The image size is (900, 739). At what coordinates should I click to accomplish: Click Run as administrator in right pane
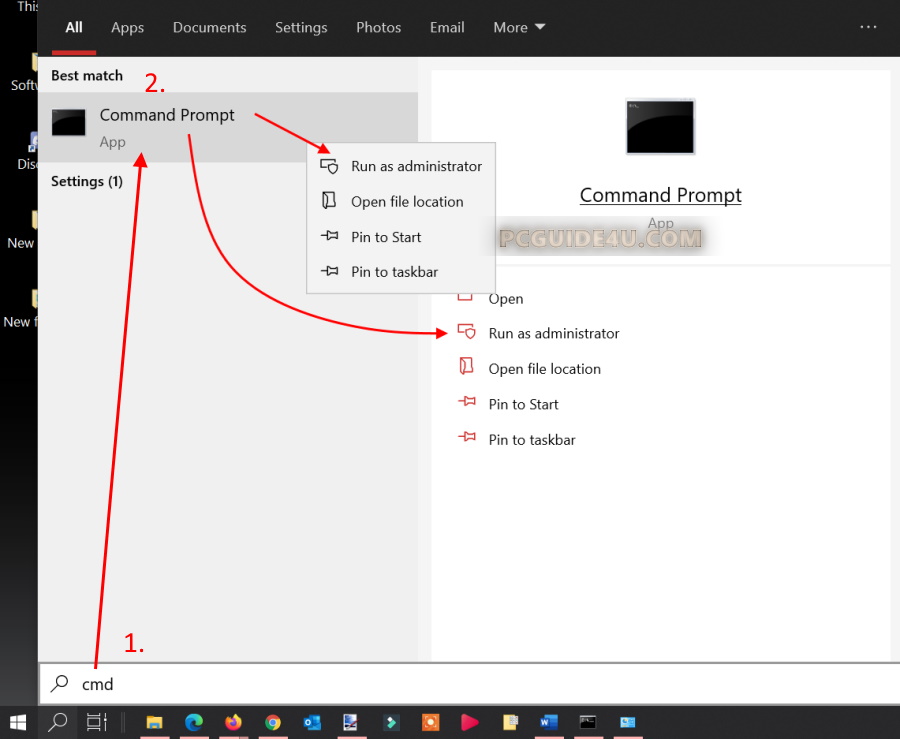click(553, 333)
